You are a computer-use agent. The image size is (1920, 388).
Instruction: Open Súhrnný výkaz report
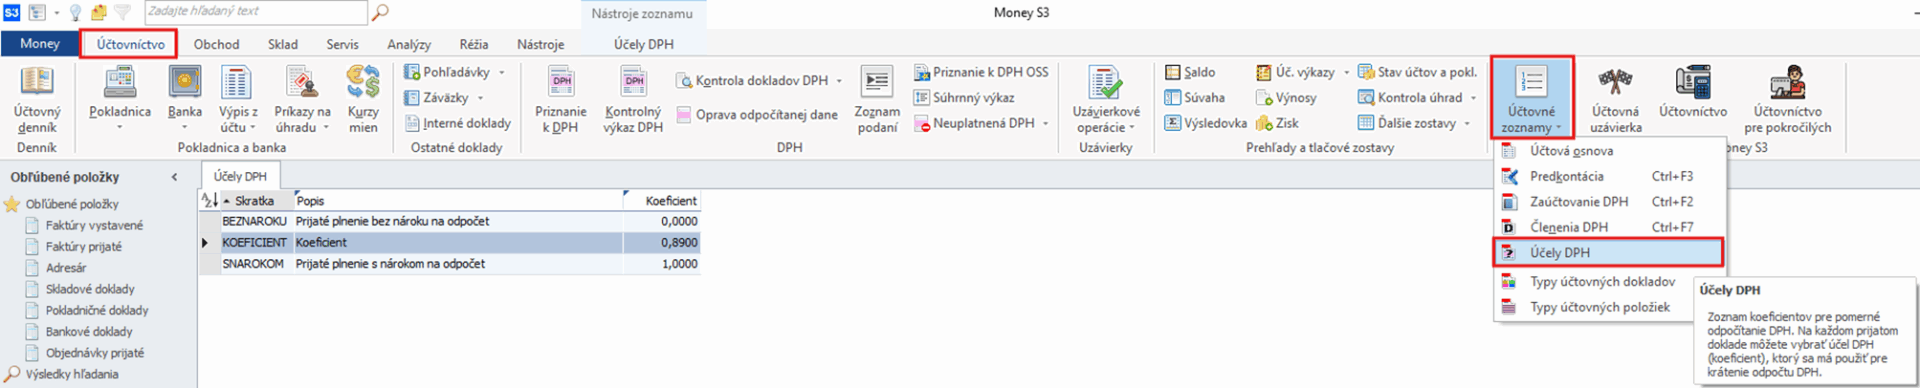pyautogui.click(x=964, y=98)
